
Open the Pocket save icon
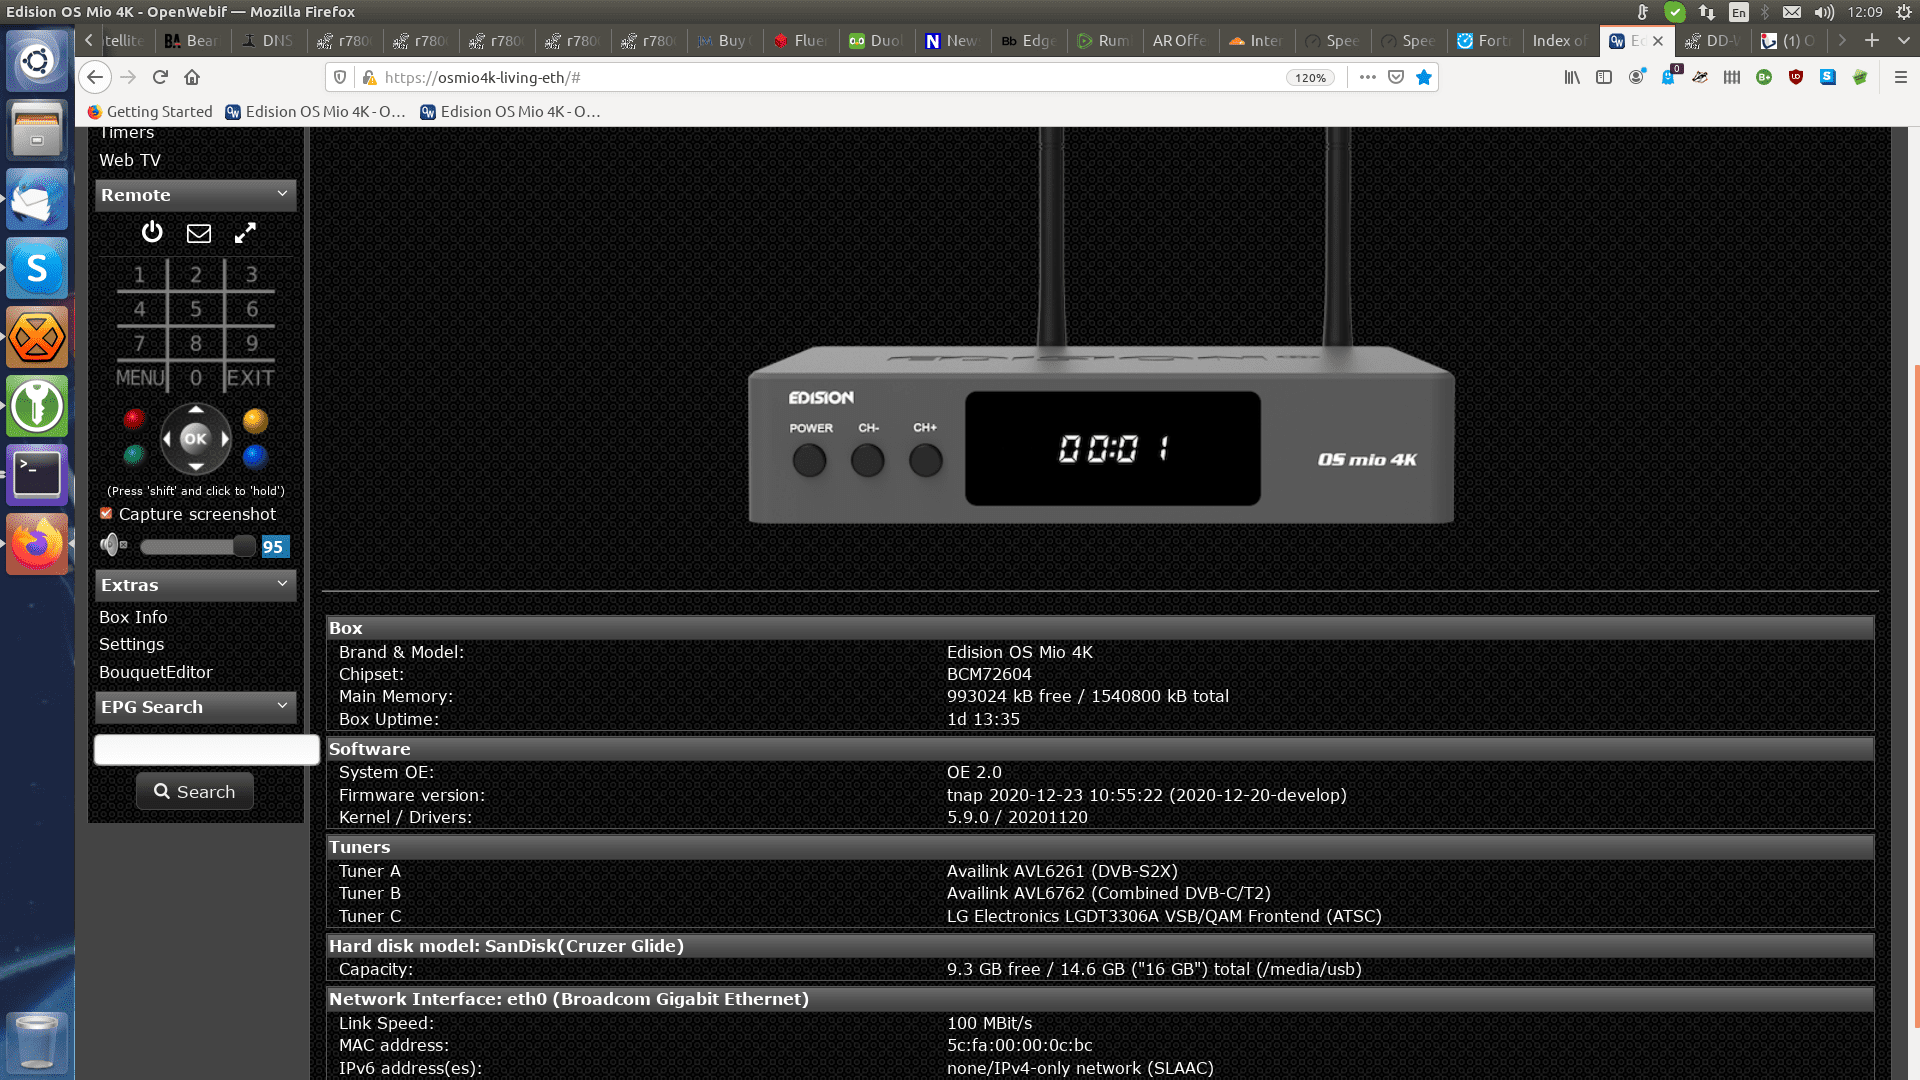(1396, 77)
